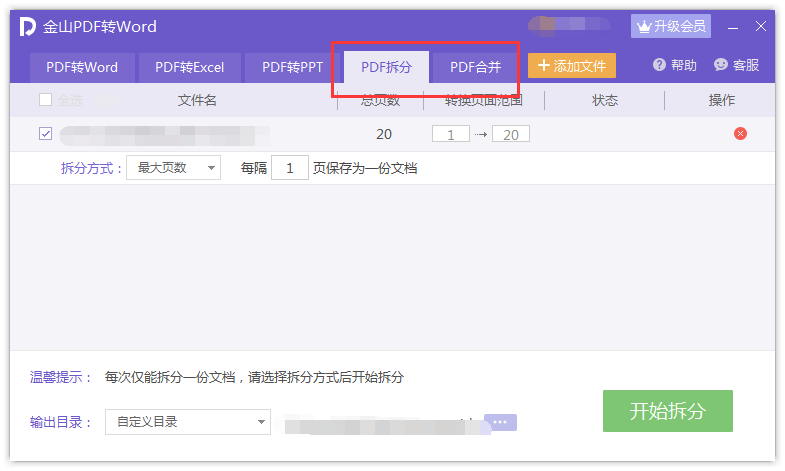
Task: Select the PDF拆分 tab
Action: [x=386, y=68]
